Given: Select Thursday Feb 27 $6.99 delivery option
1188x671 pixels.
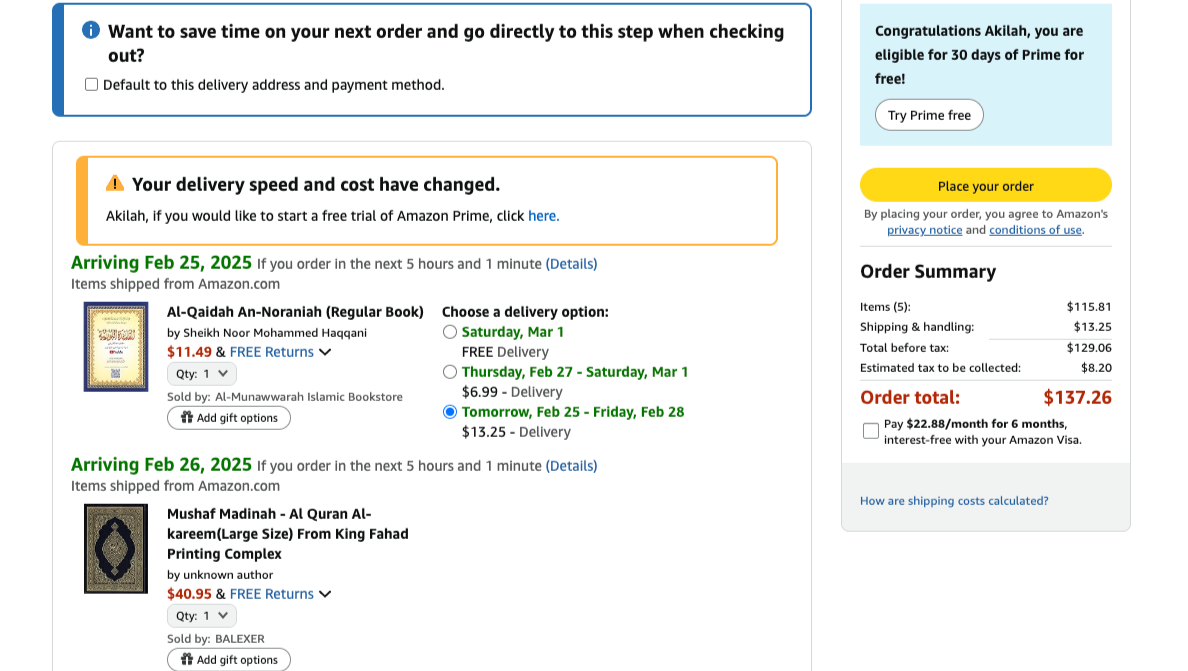Looking at the screenshot, I should point(450,372).
